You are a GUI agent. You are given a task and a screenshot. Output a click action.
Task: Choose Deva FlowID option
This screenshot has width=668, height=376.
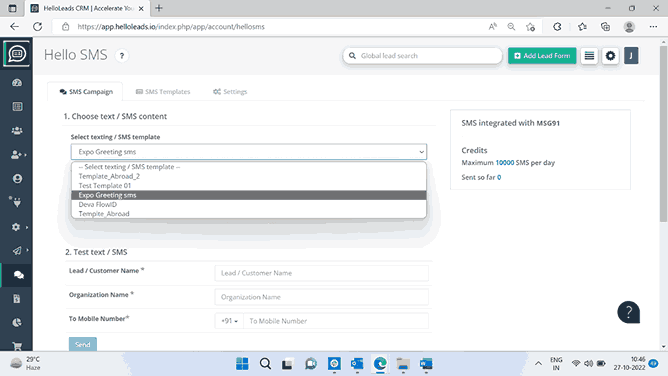tap(249, 204)
